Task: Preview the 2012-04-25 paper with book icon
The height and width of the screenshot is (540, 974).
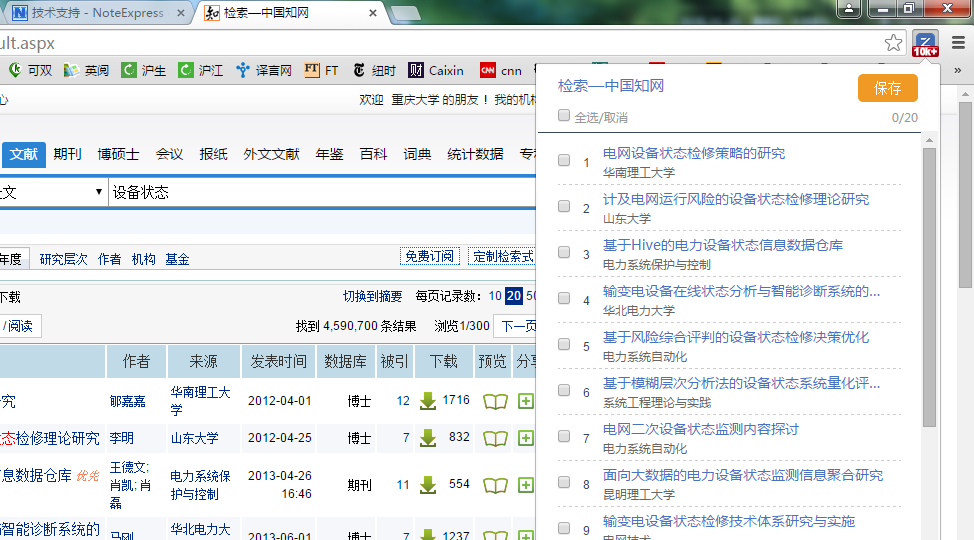Action: [495, 439]
